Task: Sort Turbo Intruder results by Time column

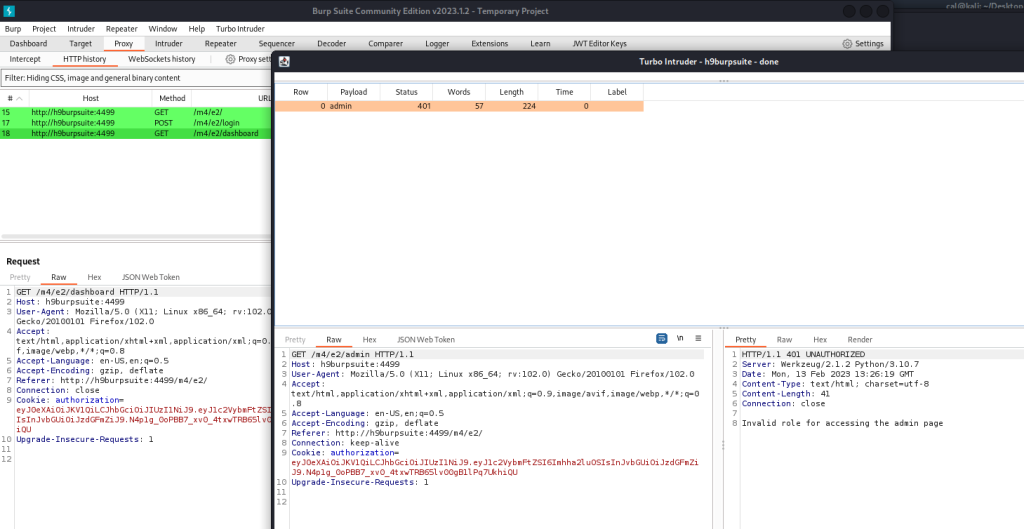Action: (x=564, y=92)
